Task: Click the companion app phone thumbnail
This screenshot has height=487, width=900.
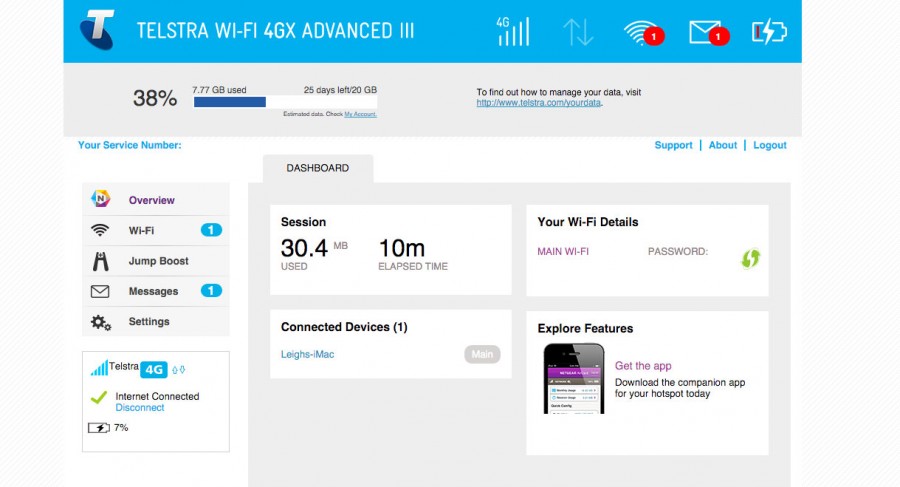Action: [574, 378]
